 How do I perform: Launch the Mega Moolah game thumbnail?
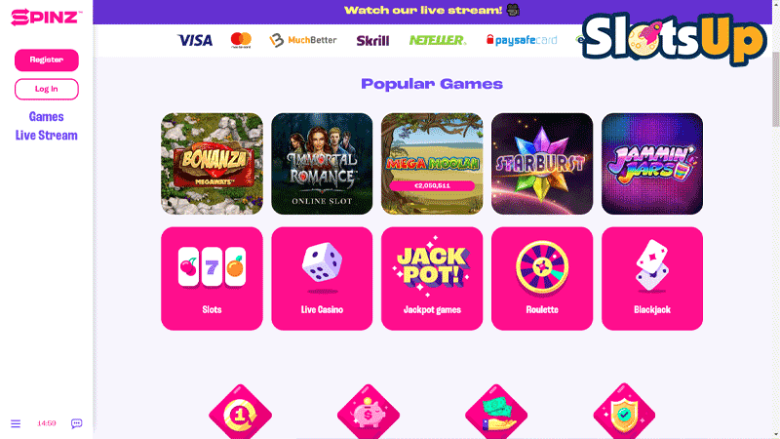(x=432, y=164)
